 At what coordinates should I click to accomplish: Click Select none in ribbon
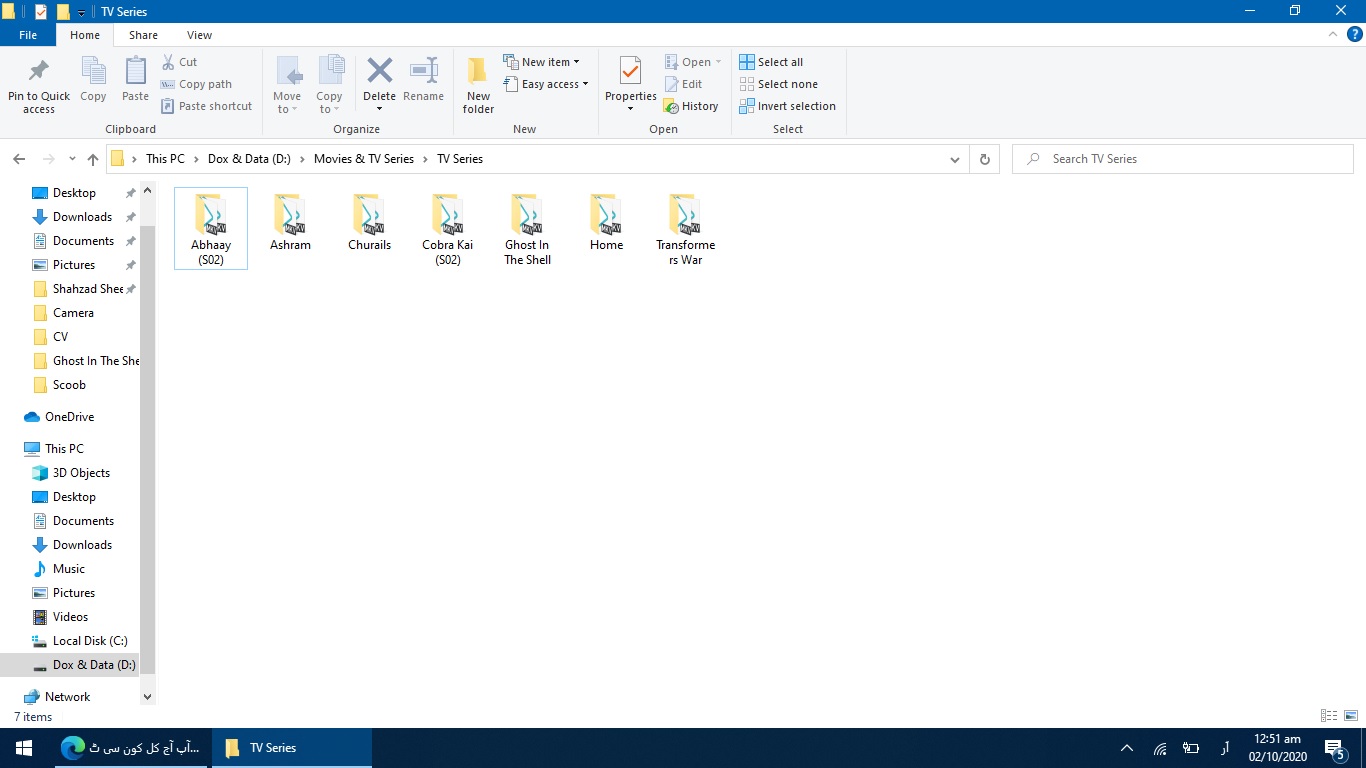(x=778, y=84)
